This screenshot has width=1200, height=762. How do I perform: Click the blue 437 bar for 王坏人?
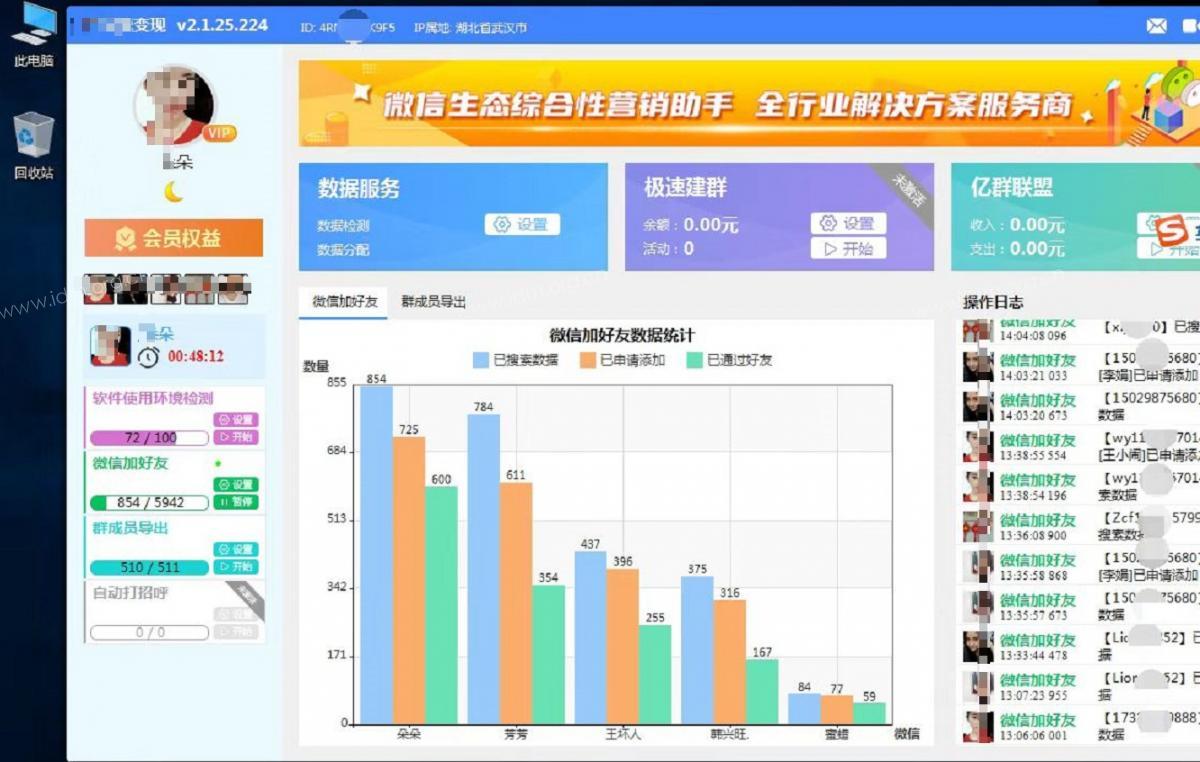[591, 637]
